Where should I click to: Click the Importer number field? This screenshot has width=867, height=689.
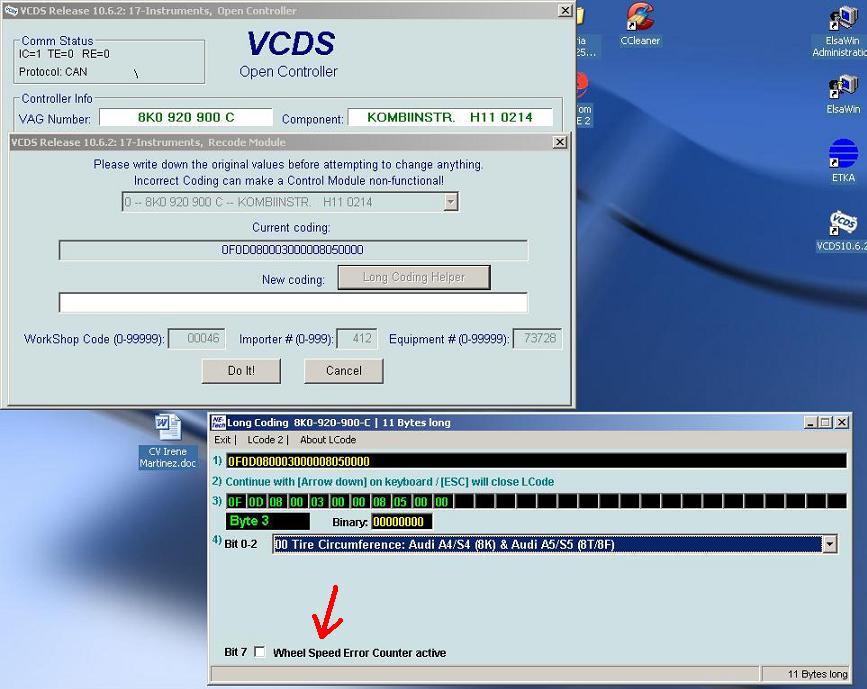pyautogui.click(x=357, y=338)
